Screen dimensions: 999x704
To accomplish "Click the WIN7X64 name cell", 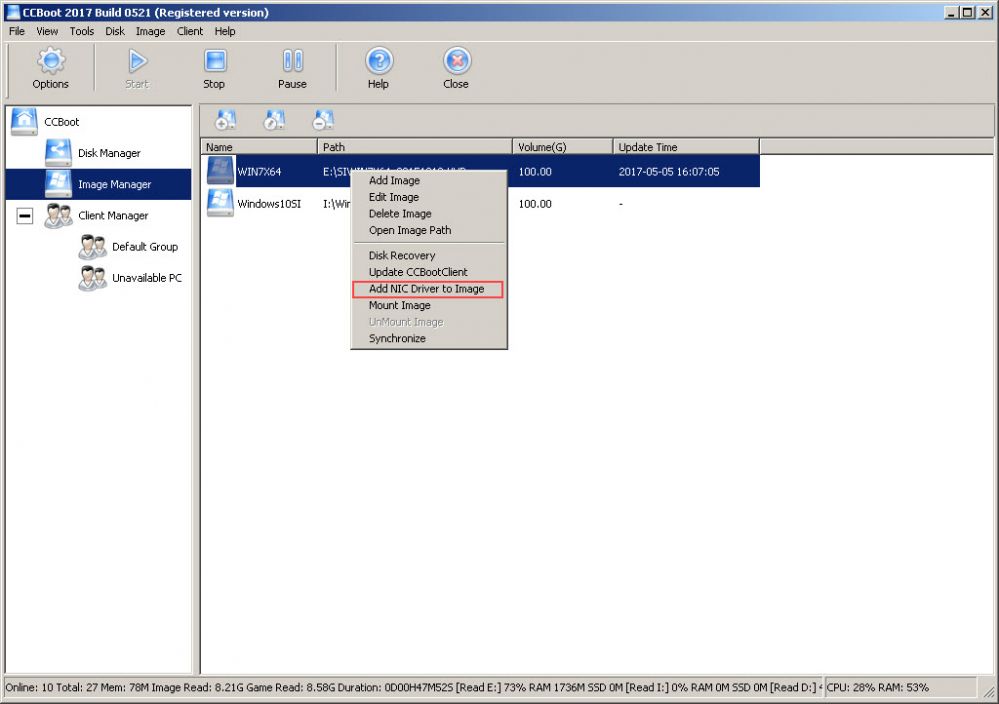I will click(x=259, y=171).
